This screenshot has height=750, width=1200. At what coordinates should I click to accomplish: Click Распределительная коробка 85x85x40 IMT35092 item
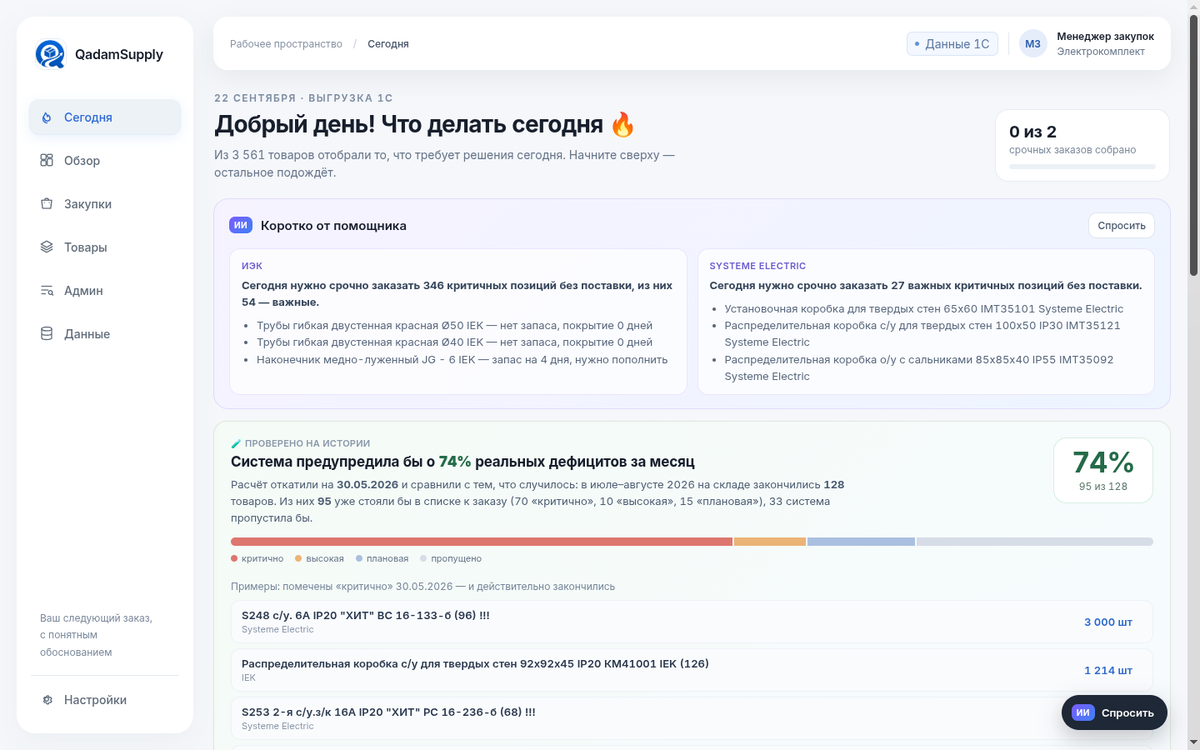(919, 368)
